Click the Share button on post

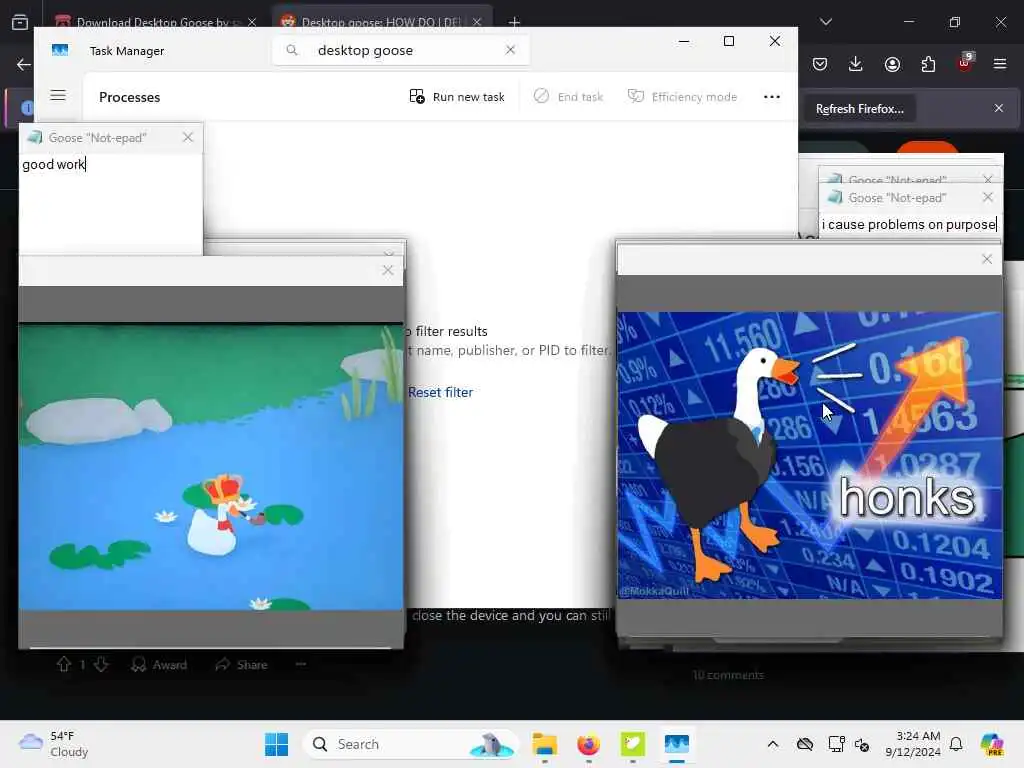[241, 665]
